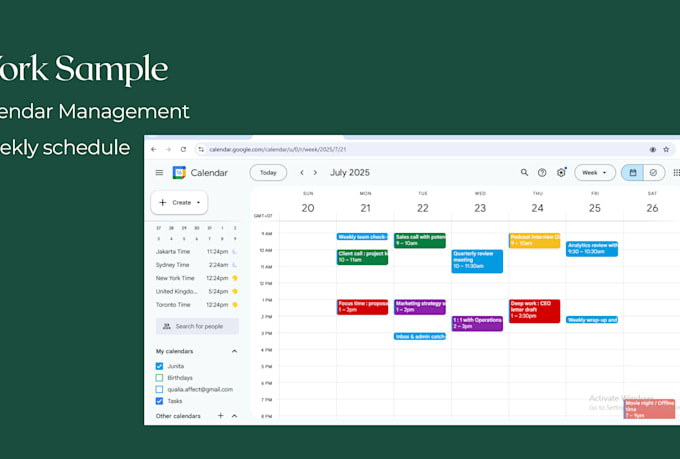
Task: Open the Google apps grid
Action: [676, 173]
